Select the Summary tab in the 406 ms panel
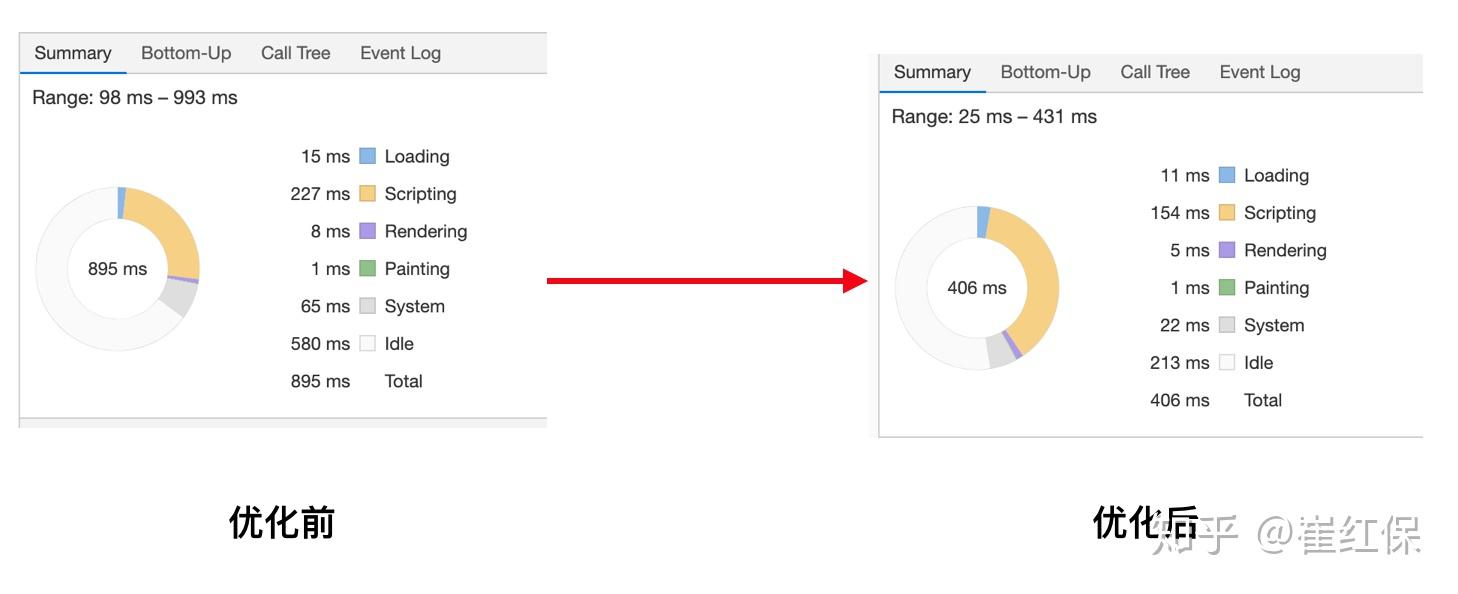The width and height of the screenshot is (1458, 594). click(x=932, y=72)
